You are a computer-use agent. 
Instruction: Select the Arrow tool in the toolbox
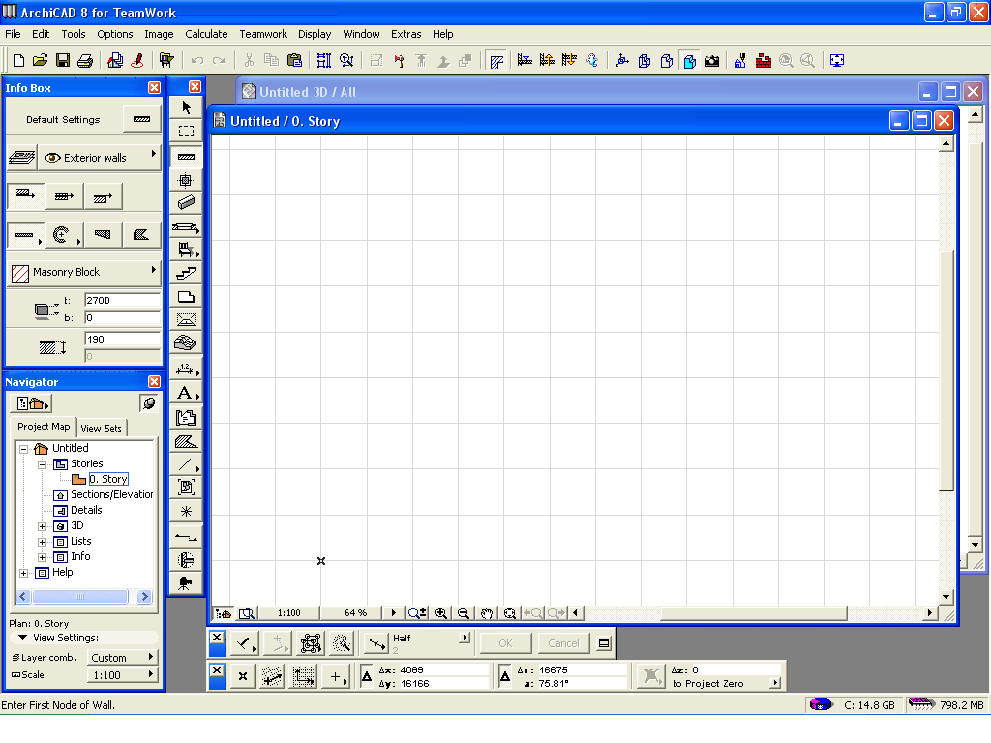click(186, 108)
